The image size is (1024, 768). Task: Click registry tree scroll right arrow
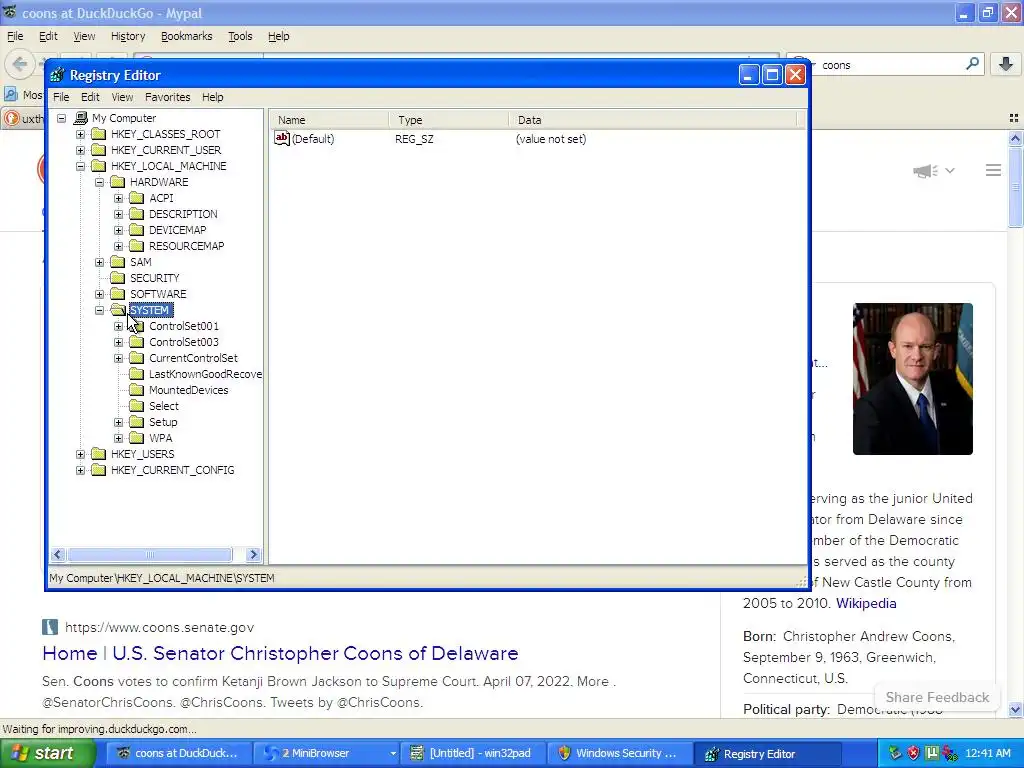pyautogui.click(x=254, y=554)
